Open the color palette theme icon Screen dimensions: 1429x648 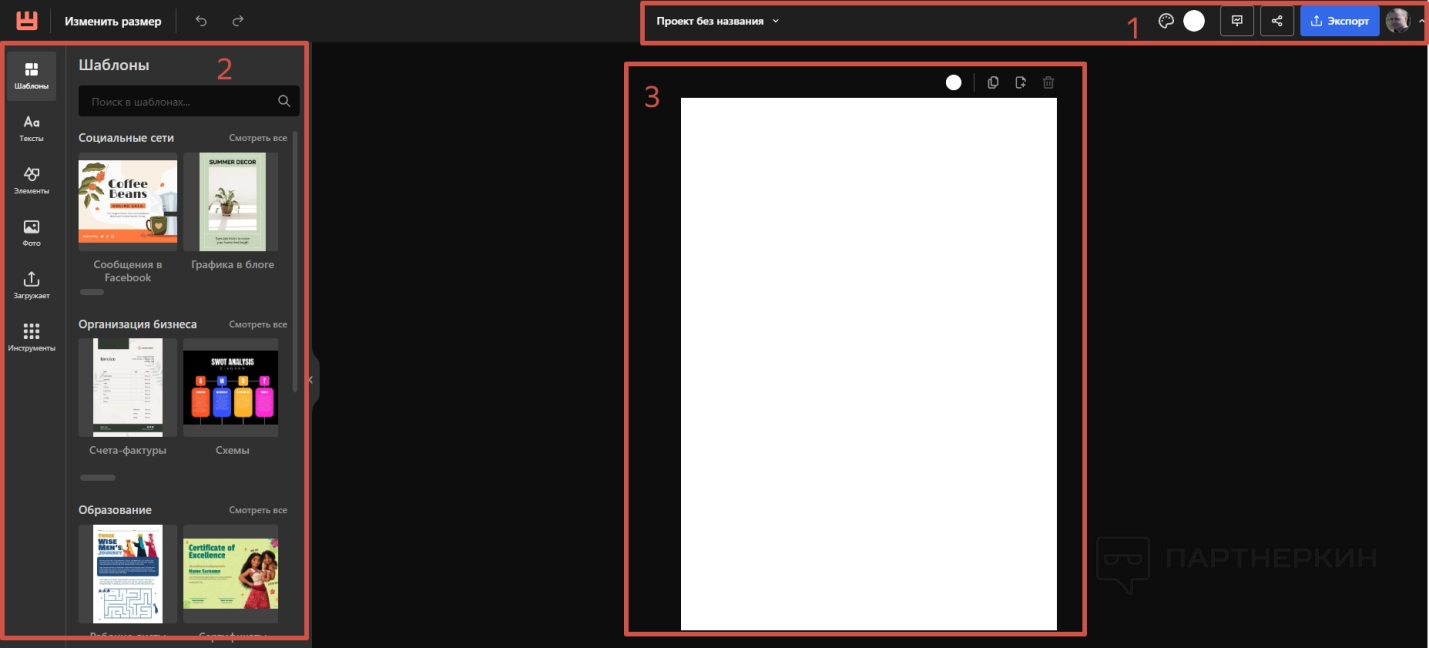1165,21
